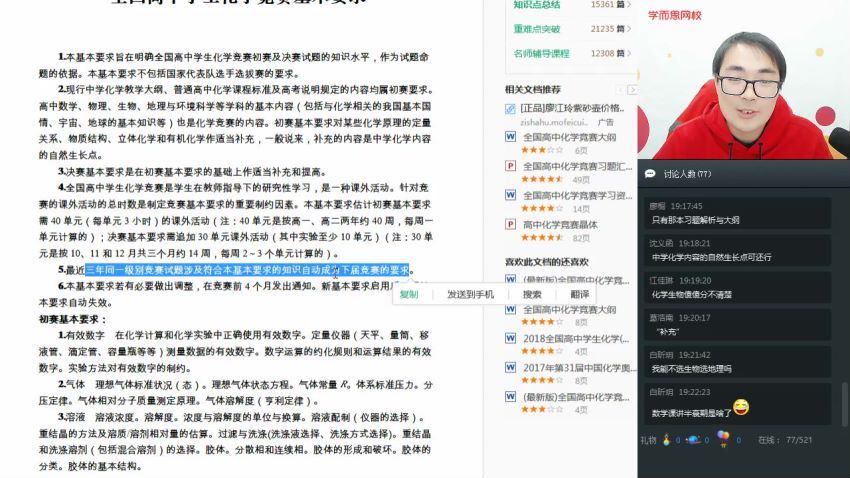
Task: Open 高中化学竞赛晶体 document
Action: point(560,224)
